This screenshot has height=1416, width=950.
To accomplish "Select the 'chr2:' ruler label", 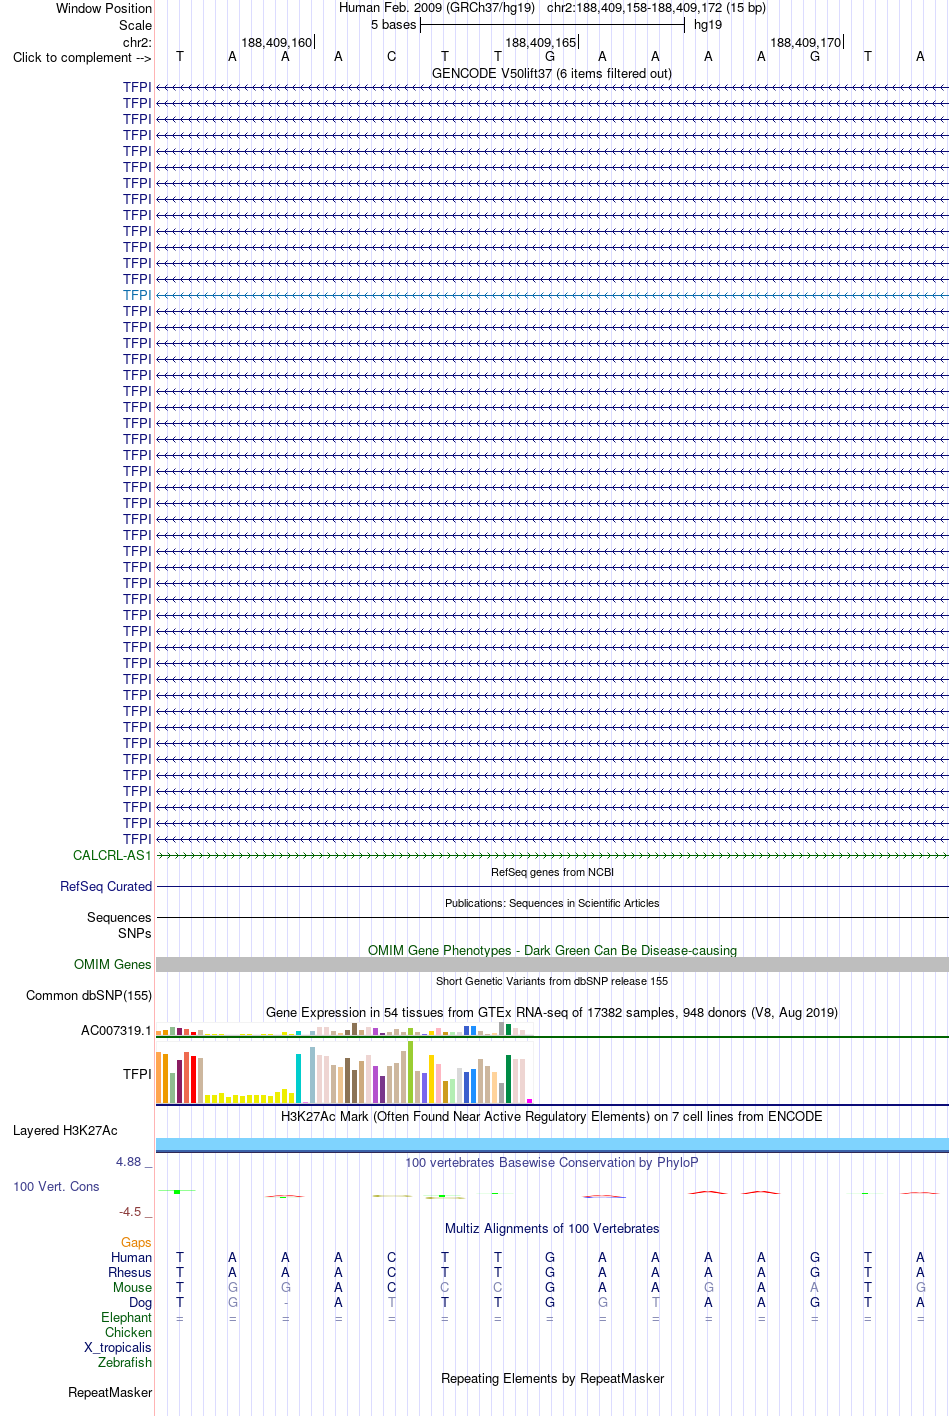I will 137,42.
